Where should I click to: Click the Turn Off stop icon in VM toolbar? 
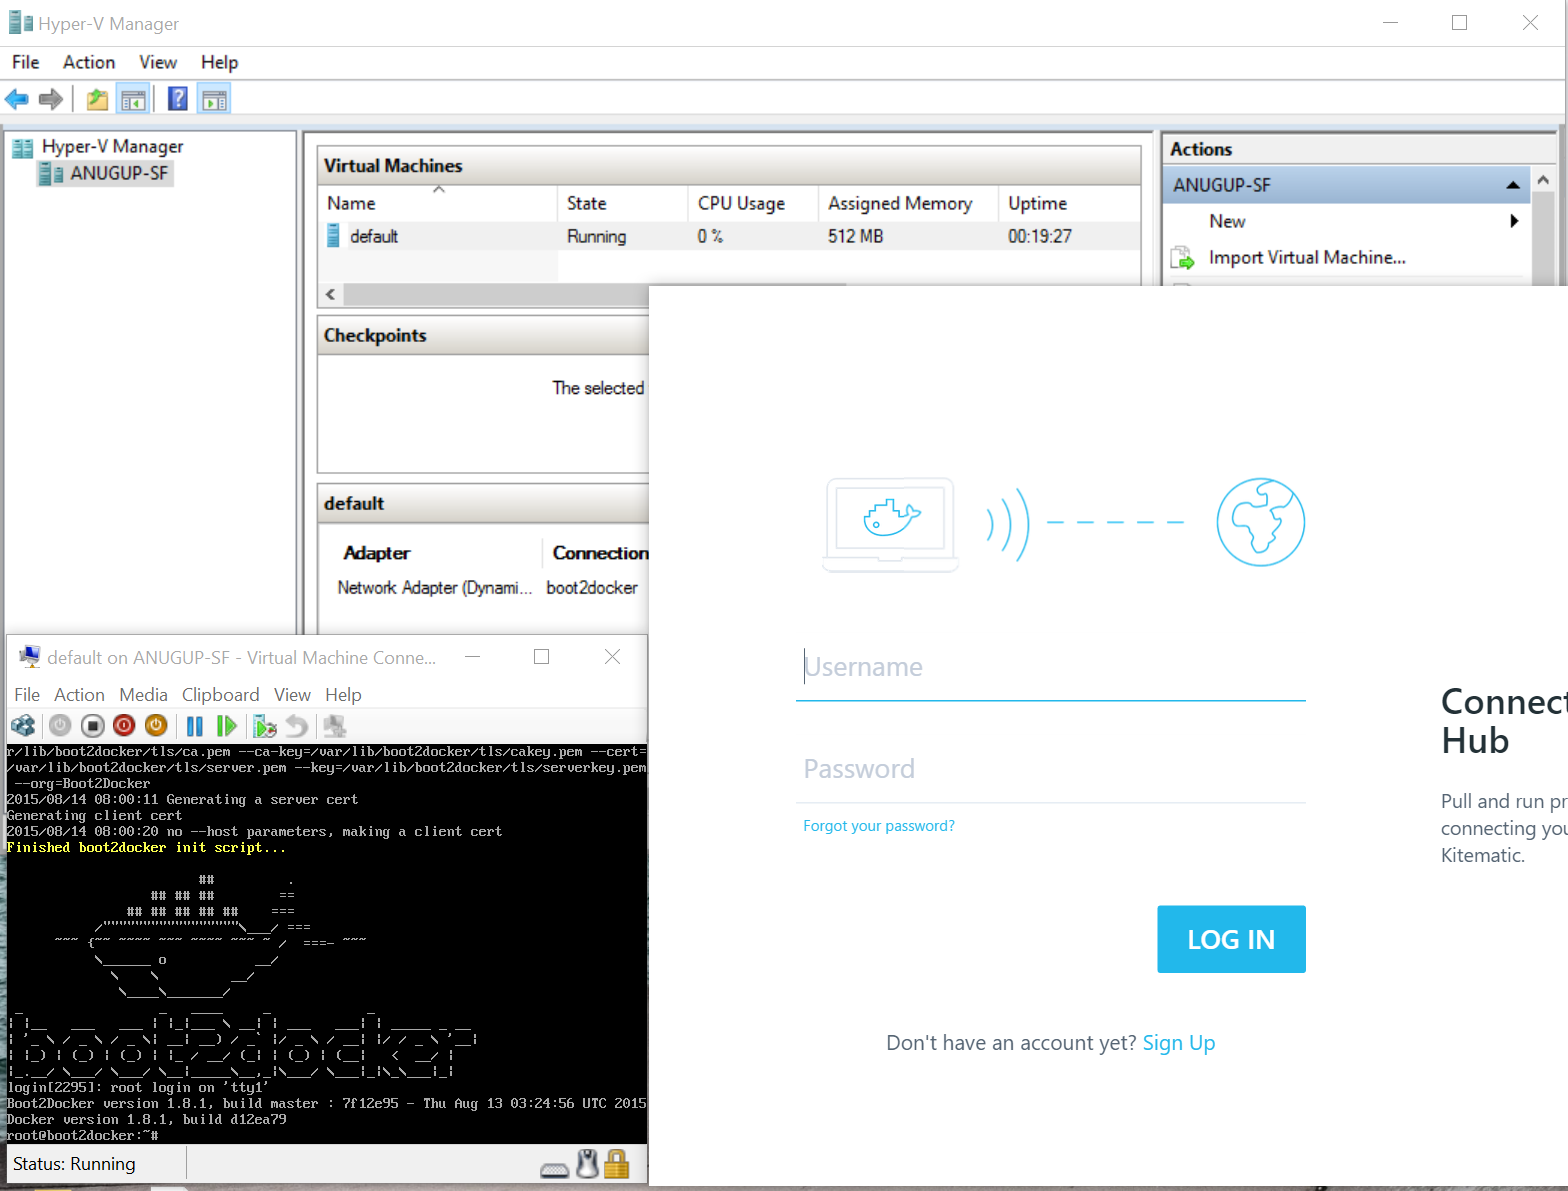click(92, 726)
